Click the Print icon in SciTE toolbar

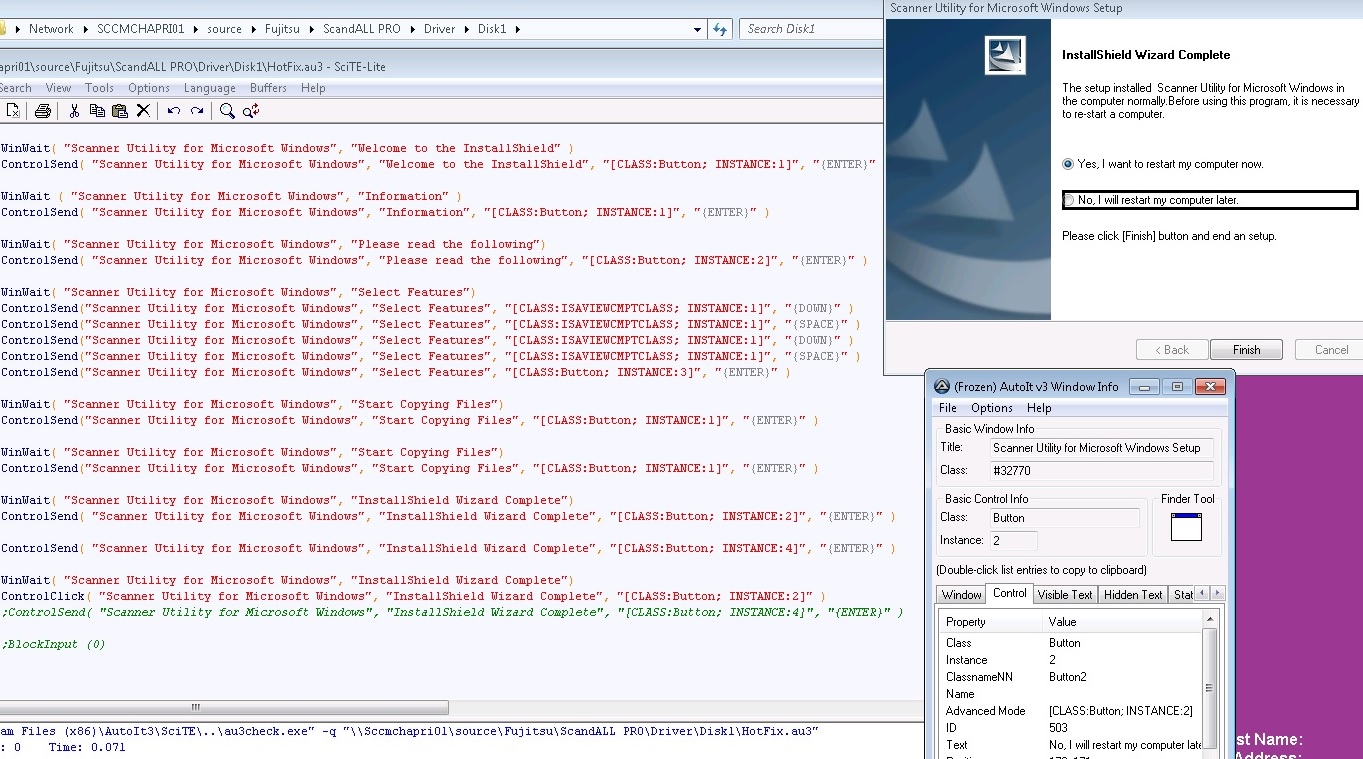(x=43, y=111)
